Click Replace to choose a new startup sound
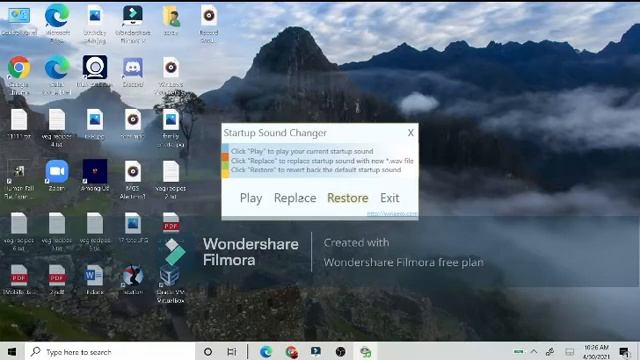 tap(295, 198)
